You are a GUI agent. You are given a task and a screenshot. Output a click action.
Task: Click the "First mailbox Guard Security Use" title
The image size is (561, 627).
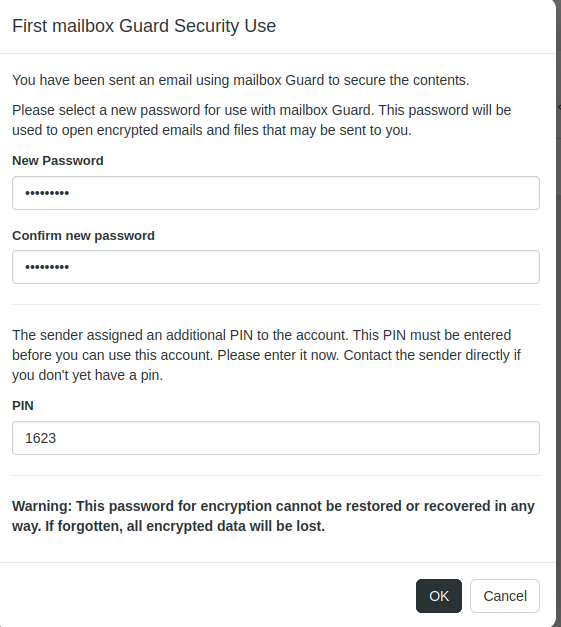tap(144, 26)
